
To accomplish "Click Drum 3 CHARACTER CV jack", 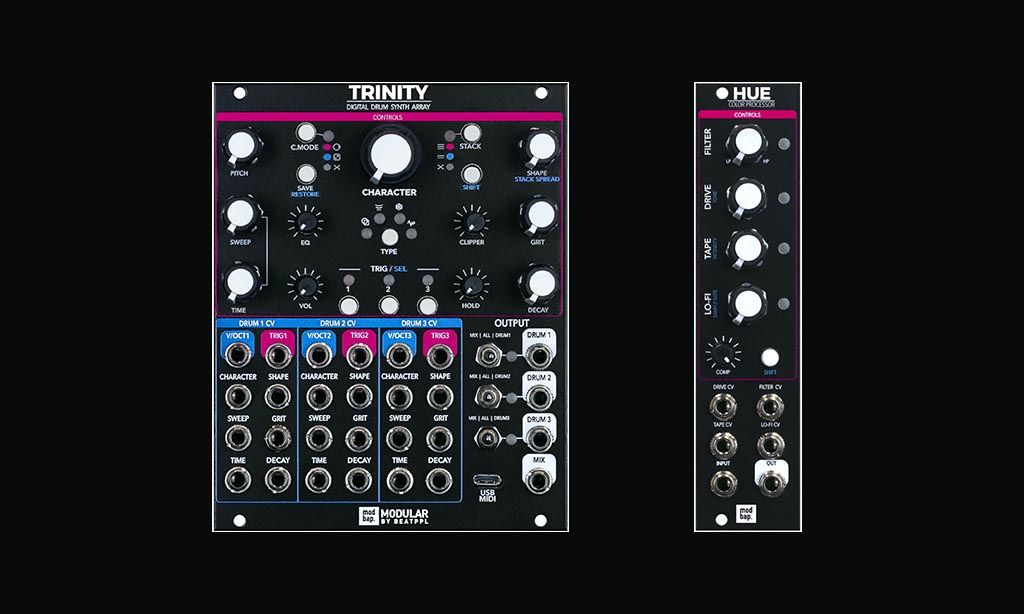I will (x=399, y=397).
